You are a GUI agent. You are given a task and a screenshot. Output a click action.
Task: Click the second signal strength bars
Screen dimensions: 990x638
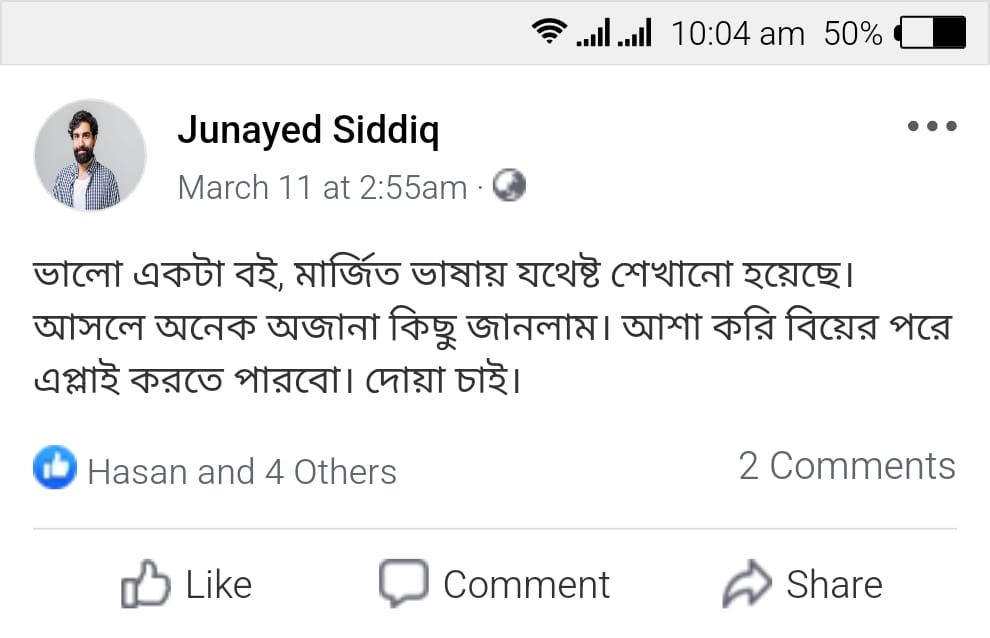click(x=635, y=34)
